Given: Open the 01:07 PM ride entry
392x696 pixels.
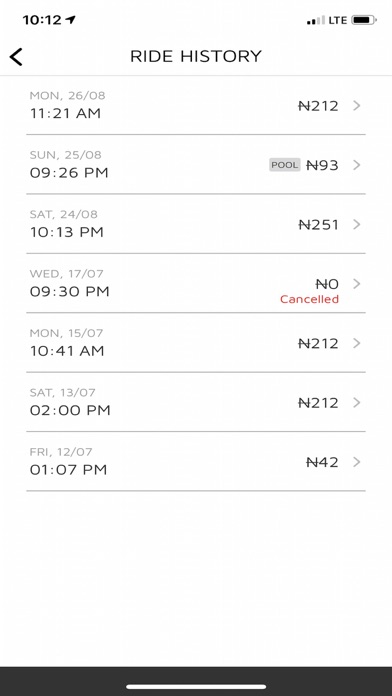Looking at the screenshot, I should (196, 462).
